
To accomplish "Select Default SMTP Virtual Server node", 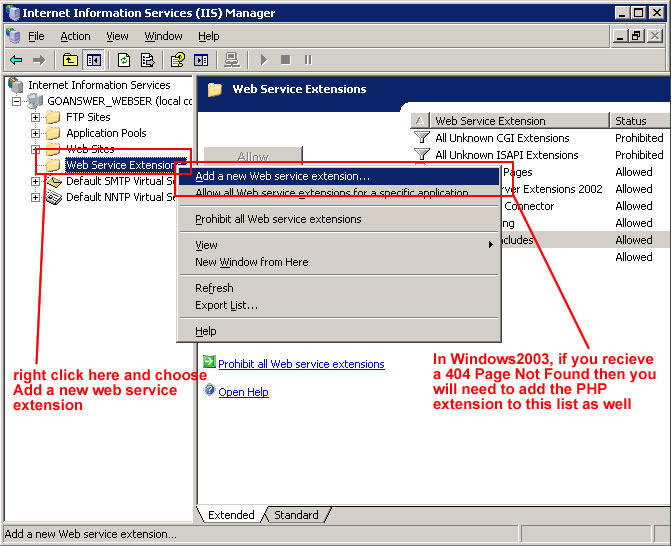I will click(121, 181).
